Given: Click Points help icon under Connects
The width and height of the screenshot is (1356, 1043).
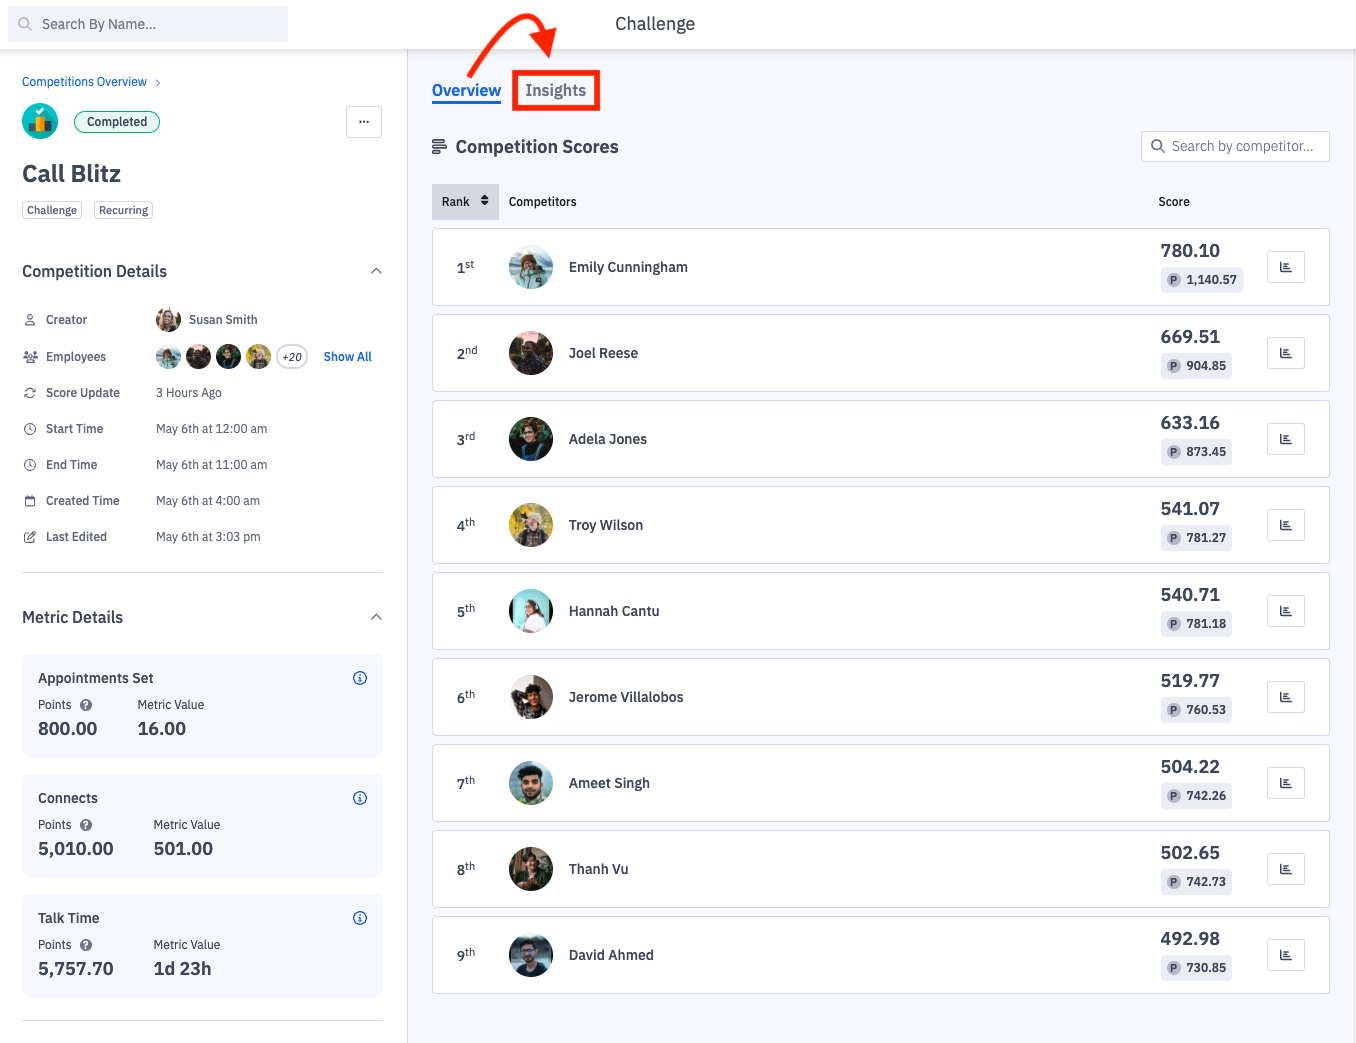Looking at the screenshot, I should pos(86,825).
